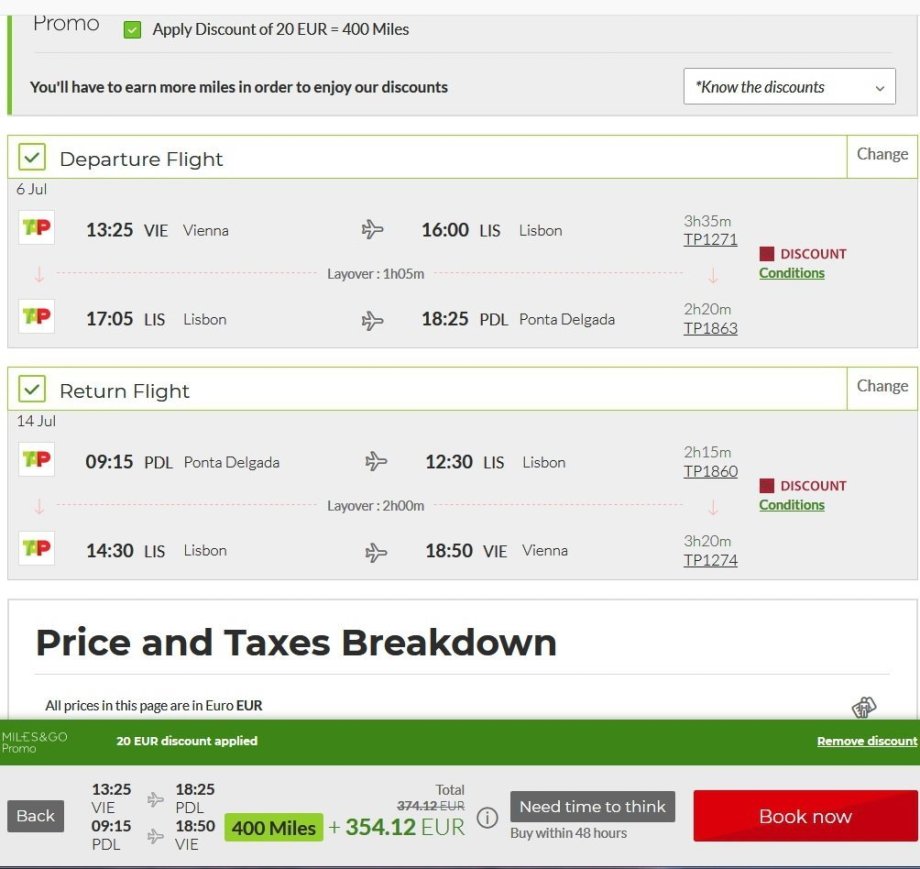Change the Return Flight selection
Viewport: 920px width, 869px height.
coord(882,387)
